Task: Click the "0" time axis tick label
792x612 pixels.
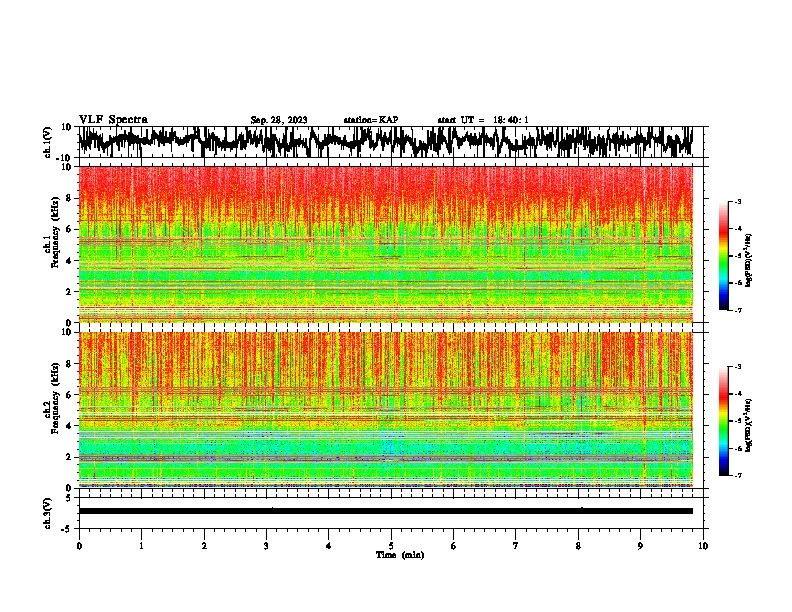Action: pyautogui.click(x=79, y=546)
